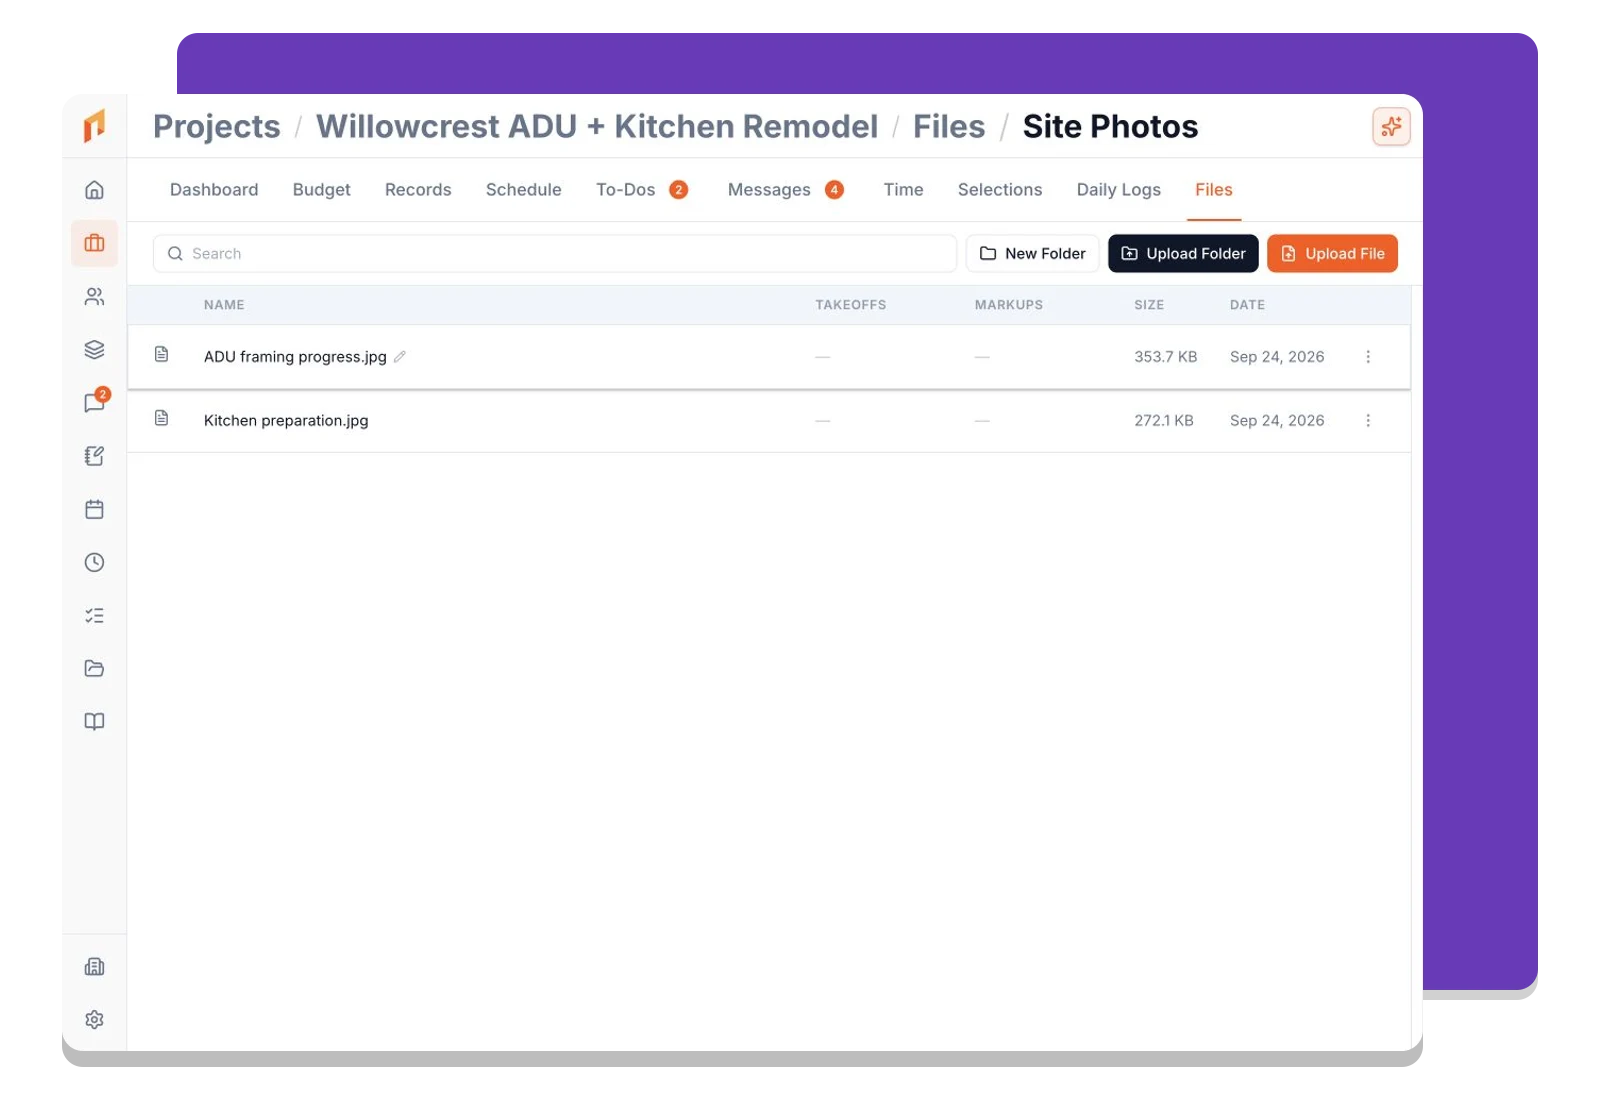
Task: Open sidebar messages icon with badge
Action: (x=95, y=402)
